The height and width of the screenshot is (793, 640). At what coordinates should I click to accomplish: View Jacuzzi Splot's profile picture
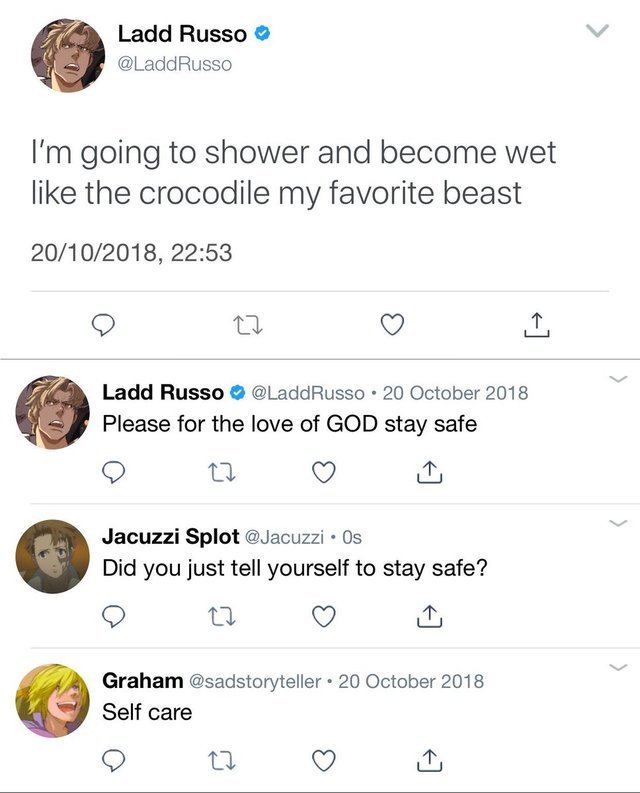[x=52, y=556]
